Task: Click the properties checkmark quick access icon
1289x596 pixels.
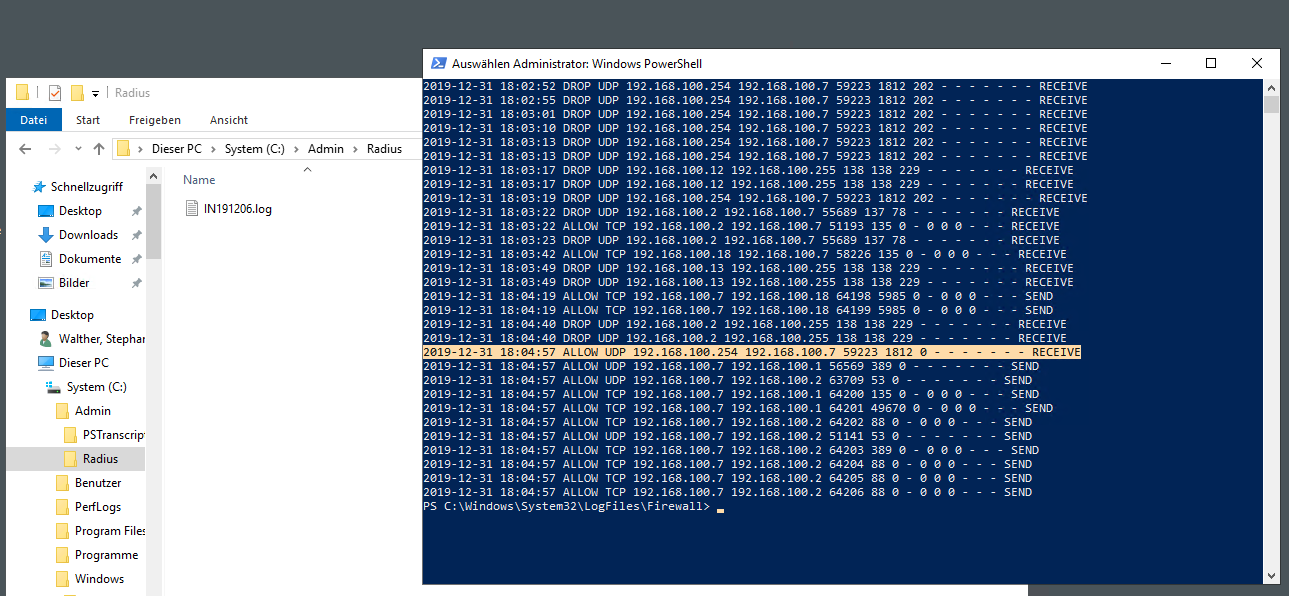Action: point(55,93)
